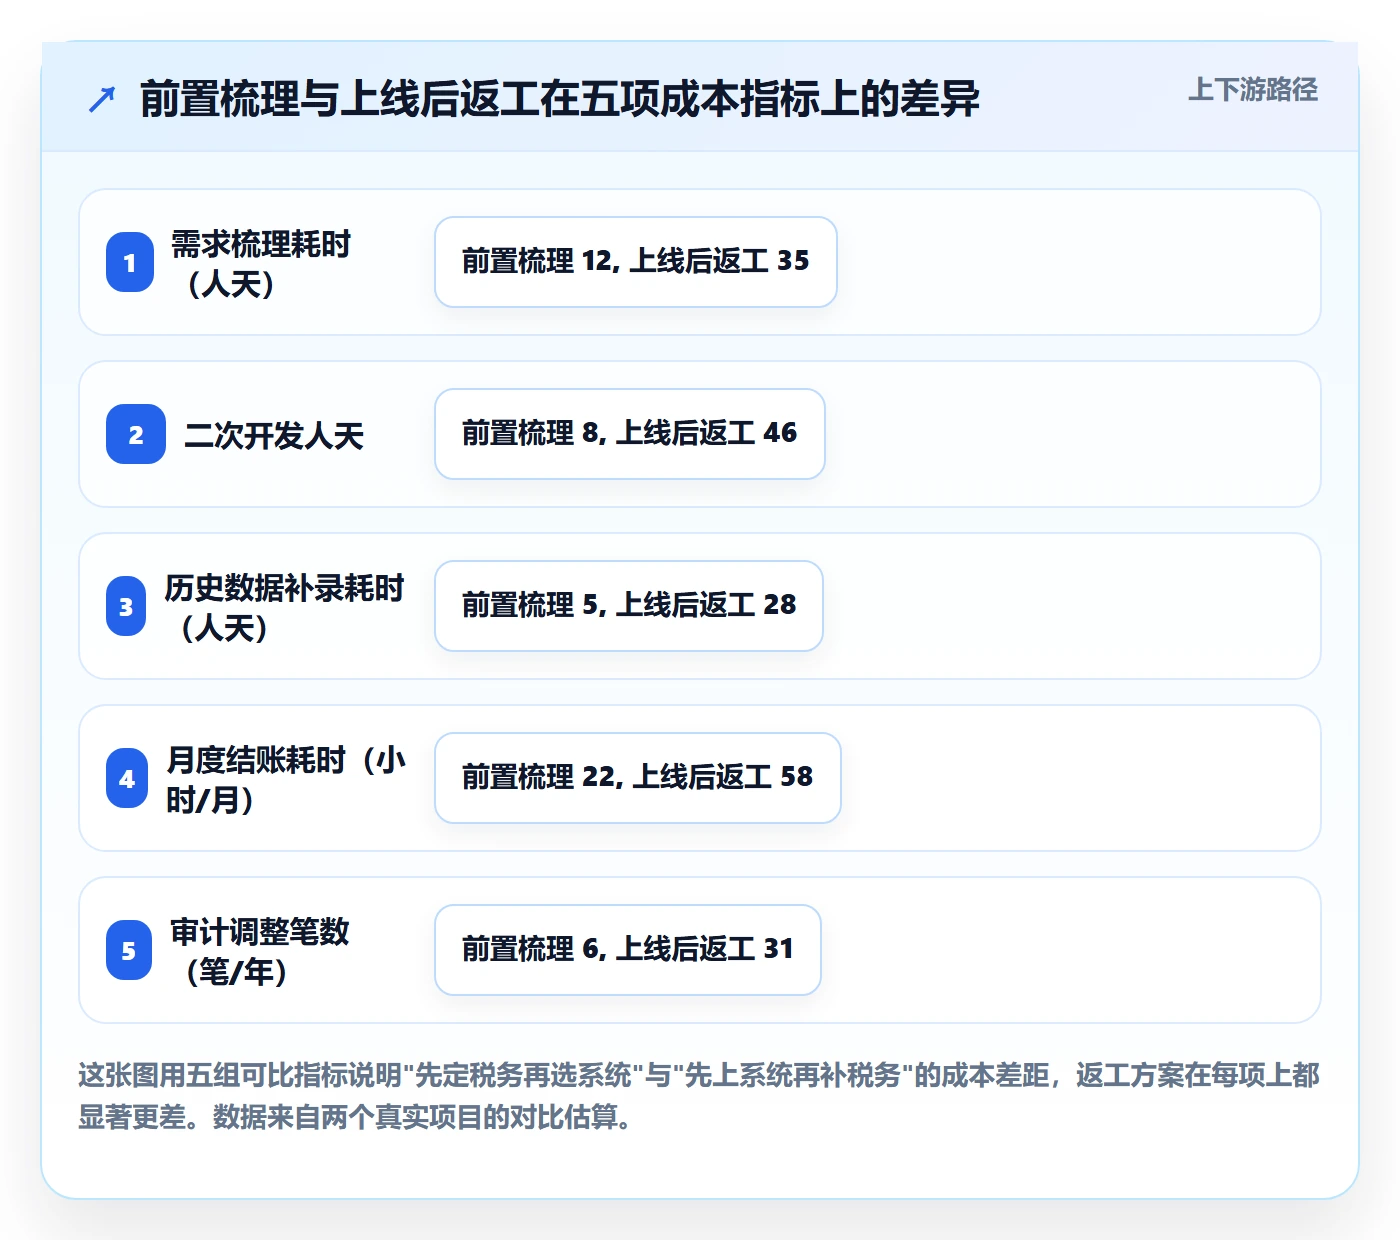Screen dimensions: 1400x1240
Task: Click the diagonal arrow icon beside the title
Action: pos(102,99)
